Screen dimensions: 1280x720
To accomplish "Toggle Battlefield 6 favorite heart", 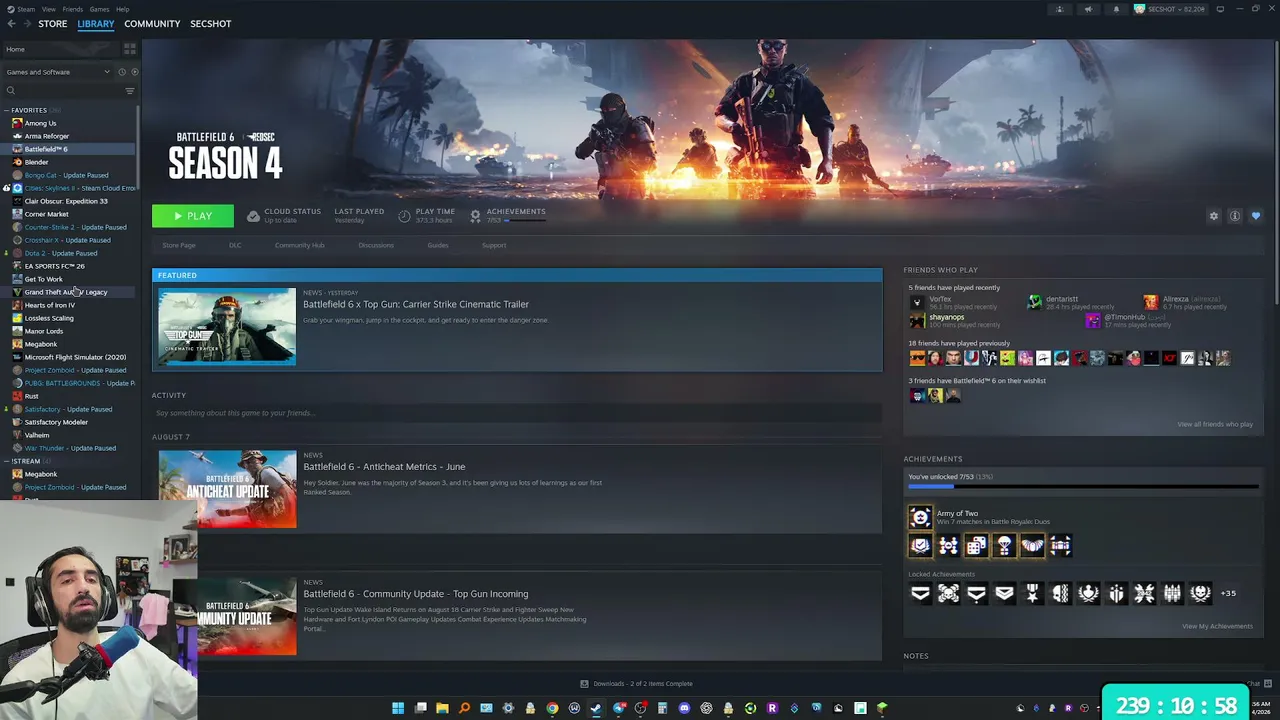I will (x=1256, y=216).
